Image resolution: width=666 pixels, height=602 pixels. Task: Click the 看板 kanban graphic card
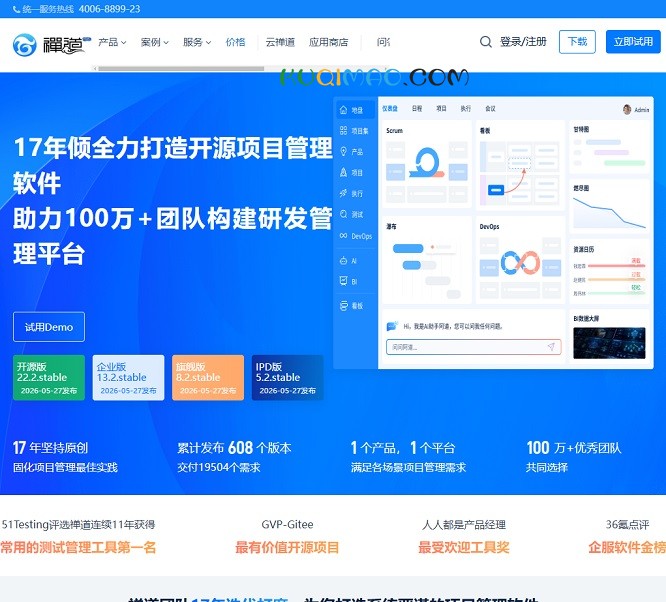(x=520, y=165)
